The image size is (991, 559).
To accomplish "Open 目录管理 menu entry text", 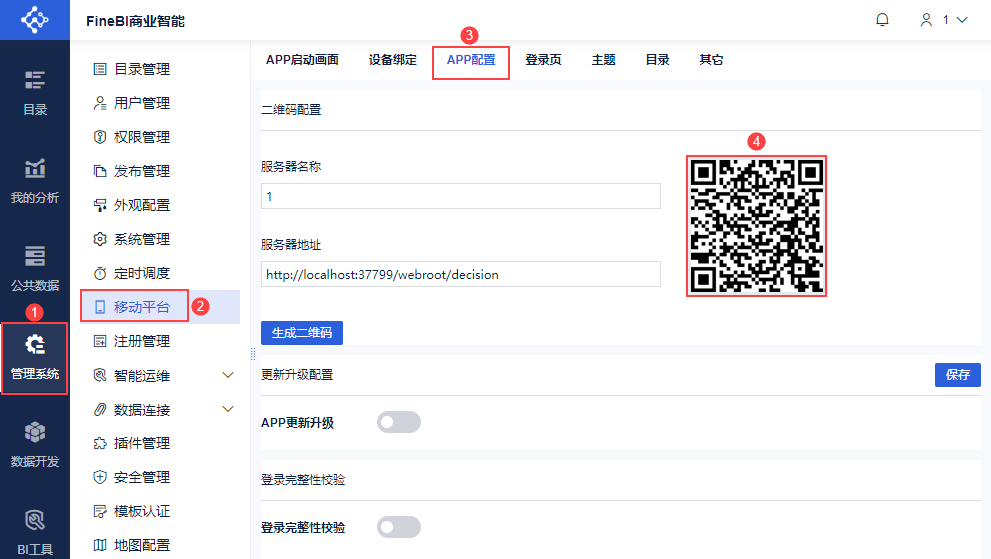I will pos(142,69).
